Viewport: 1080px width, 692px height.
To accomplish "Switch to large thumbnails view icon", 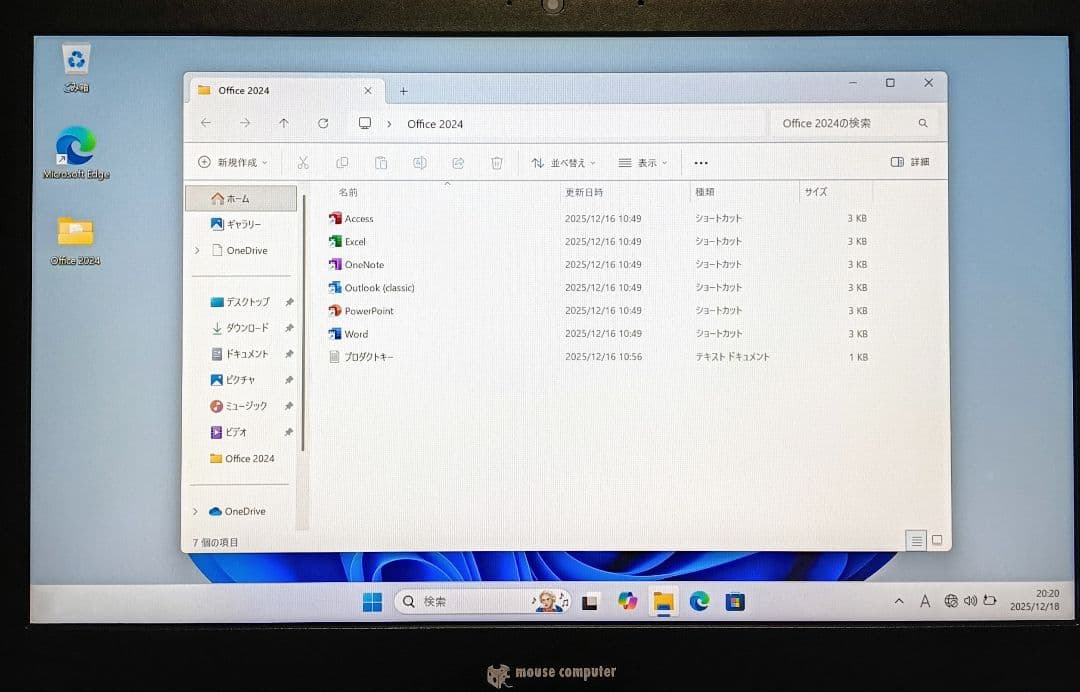I will pyautogui.click(x=937, y=541).
